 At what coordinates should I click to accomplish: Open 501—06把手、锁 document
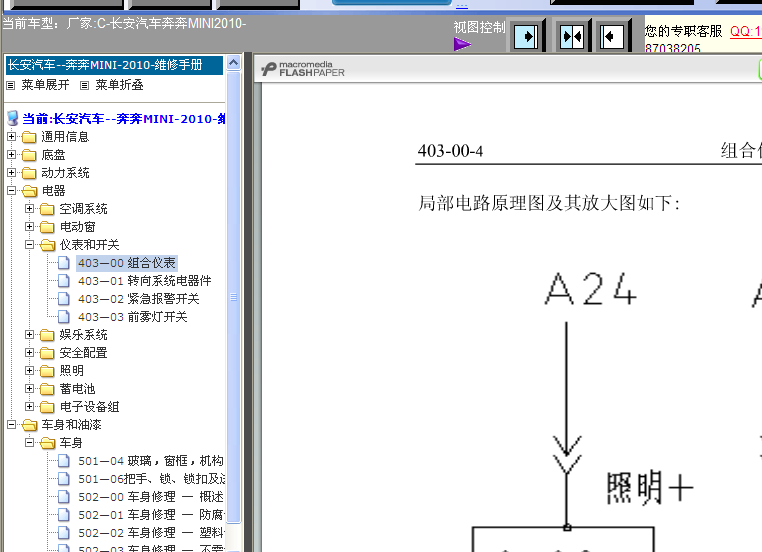tap(151, 479)
